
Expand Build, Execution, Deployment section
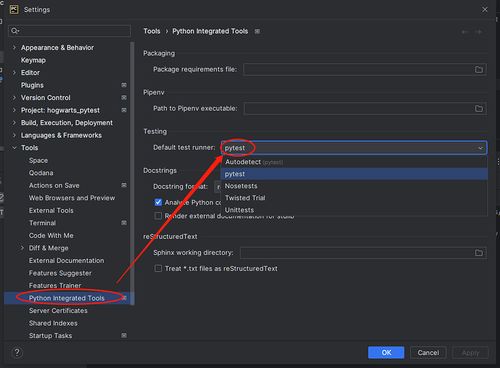click(x=14, y=123)
